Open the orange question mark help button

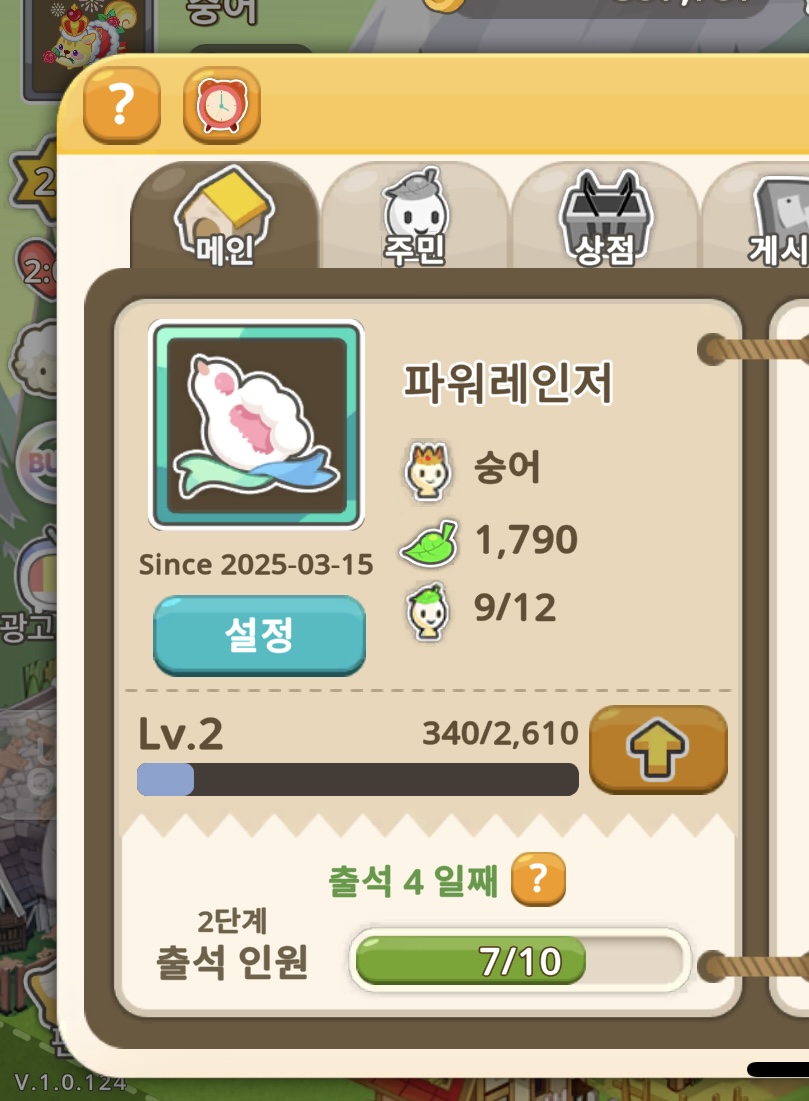121,105
